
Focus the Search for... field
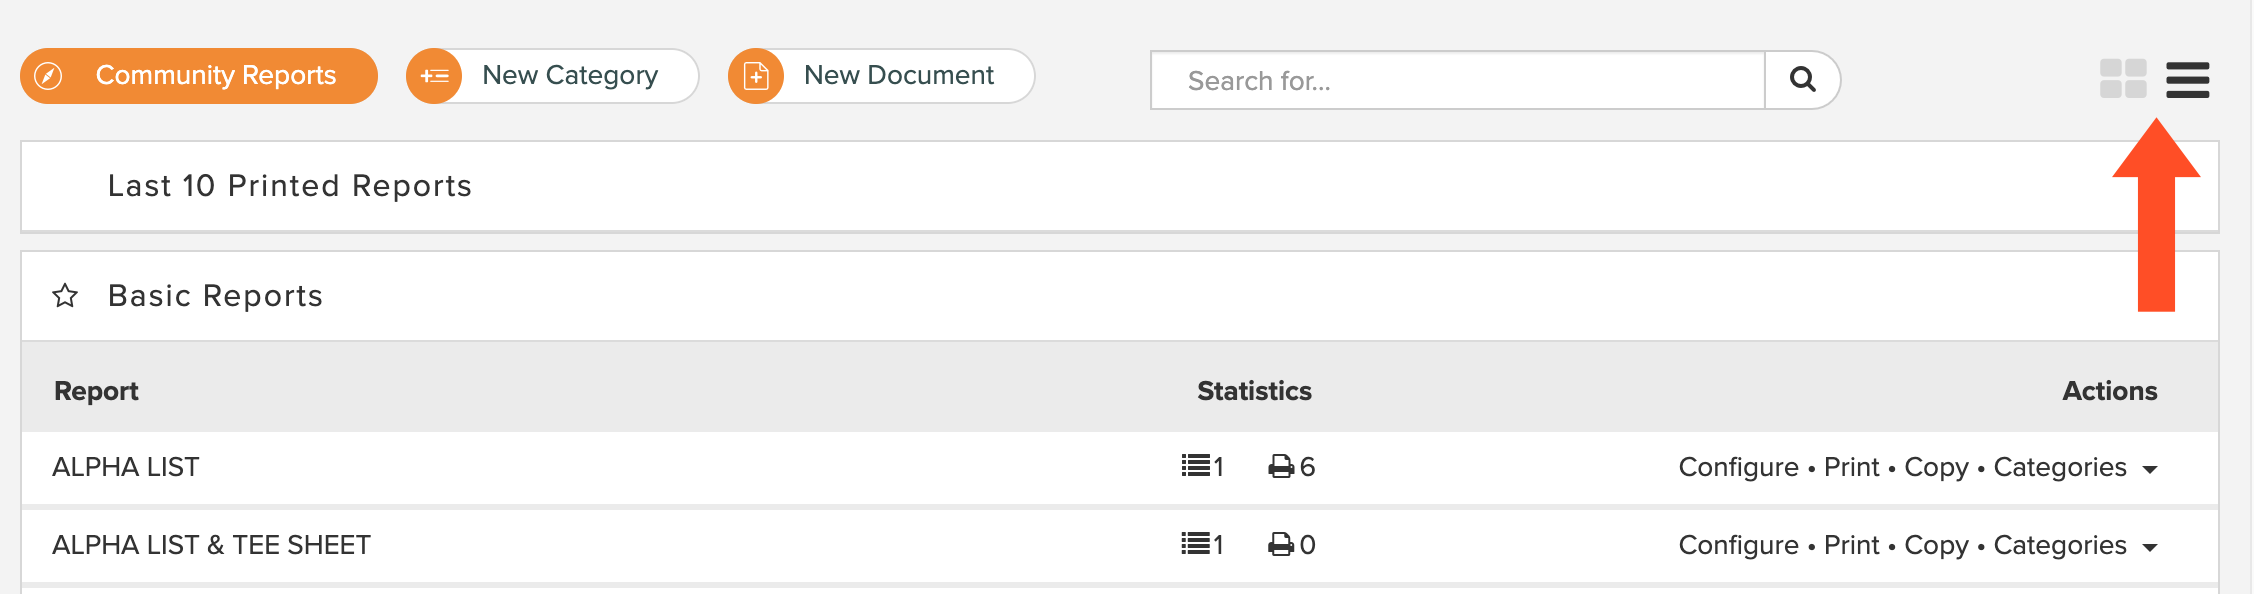tap(1458, 80)
